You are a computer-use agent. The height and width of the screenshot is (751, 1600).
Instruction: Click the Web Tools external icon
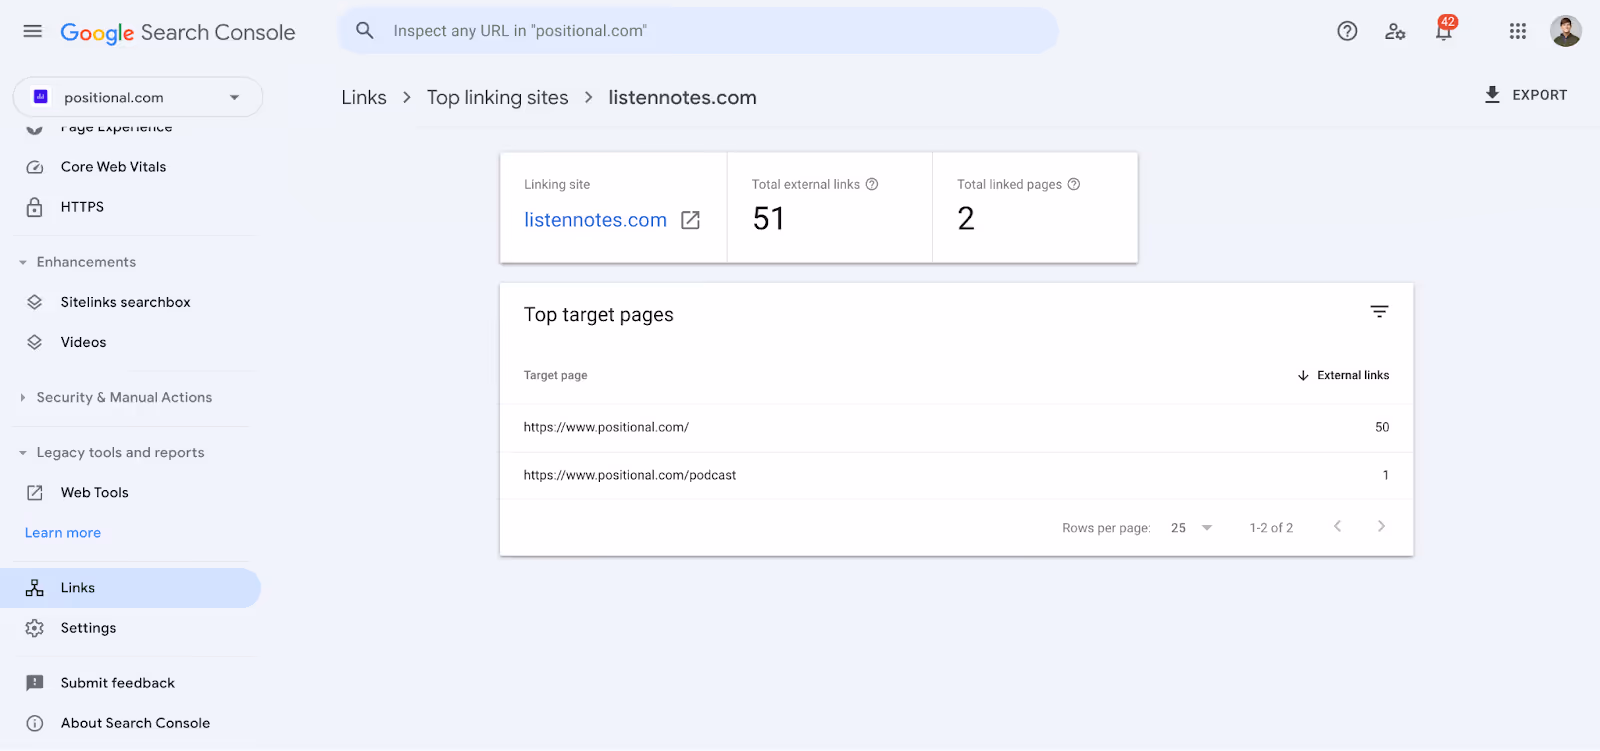(35, 493)
